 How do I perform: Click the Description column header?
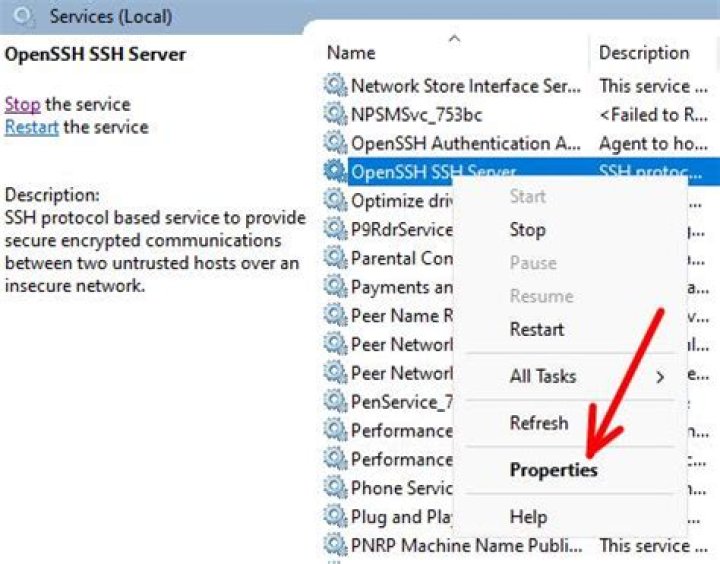(644, 53)
